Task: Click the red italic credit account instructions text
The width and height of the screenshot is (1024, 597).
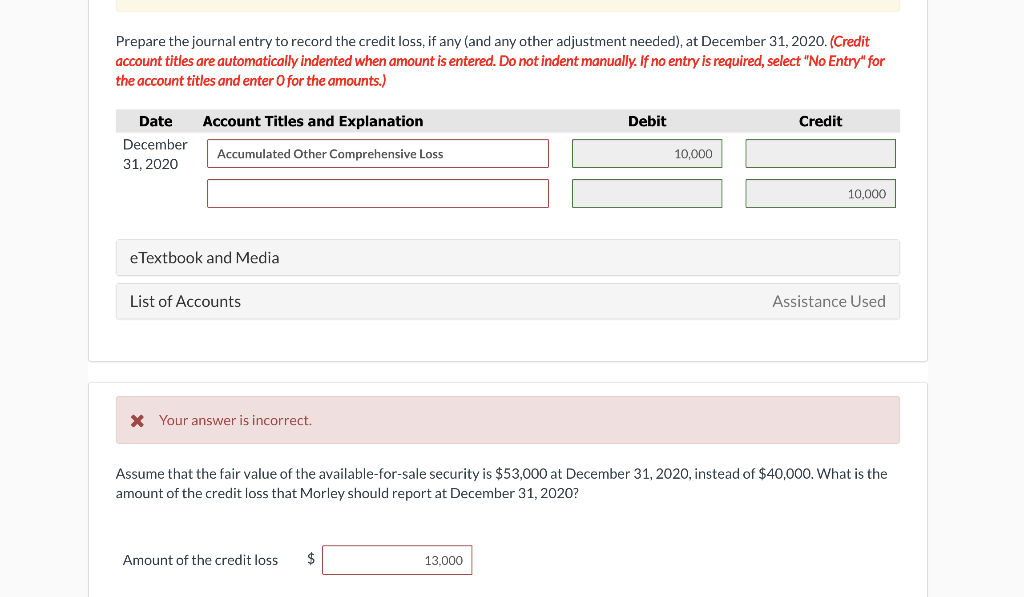Action: tap(500, 61)
